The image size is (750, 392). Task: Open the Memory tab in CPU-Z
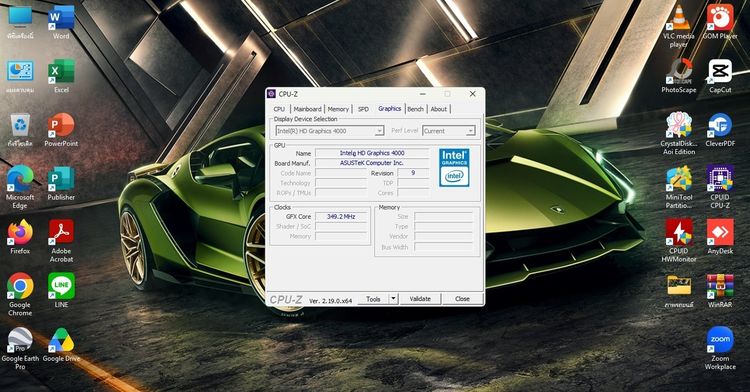tap(338, 109)
